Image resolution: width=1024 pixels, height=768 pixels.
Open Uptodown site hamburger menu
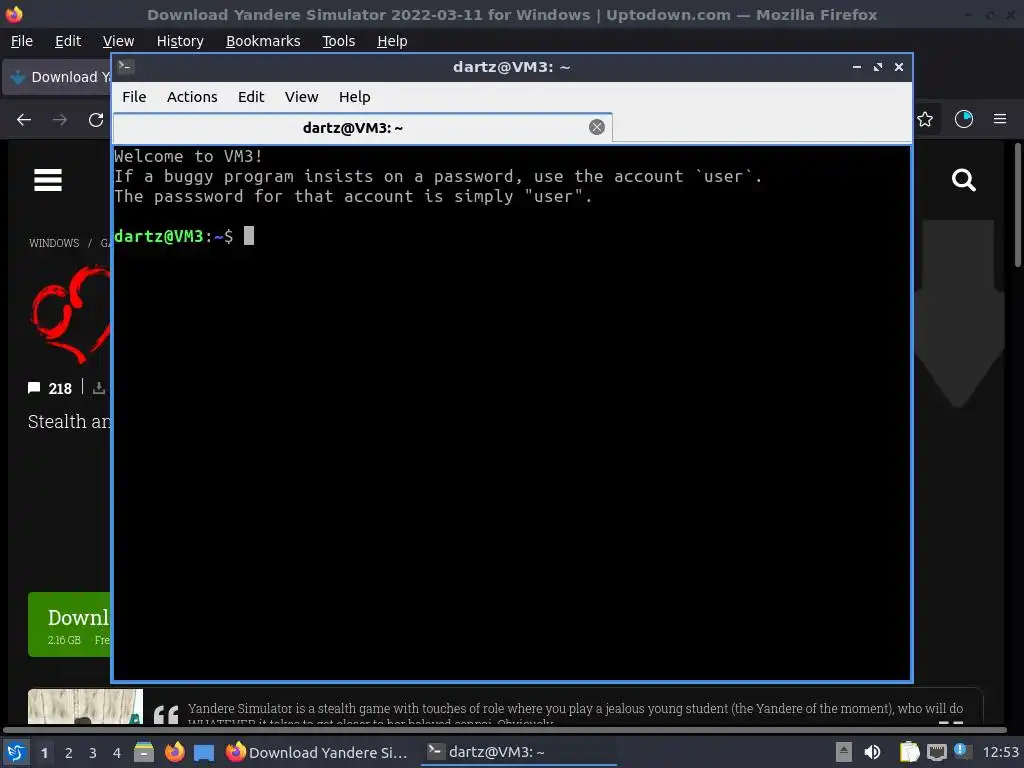click(x=48, y=180)
